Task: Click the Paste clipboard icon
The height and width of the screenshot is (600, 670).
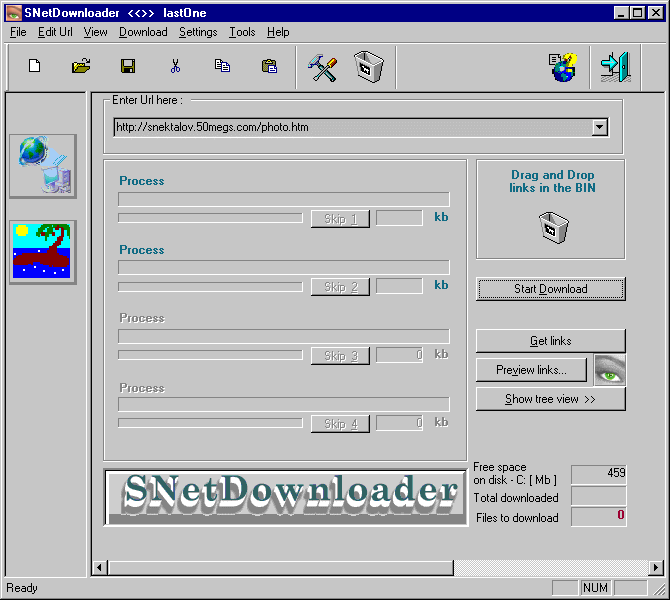Action: [269, 66]
